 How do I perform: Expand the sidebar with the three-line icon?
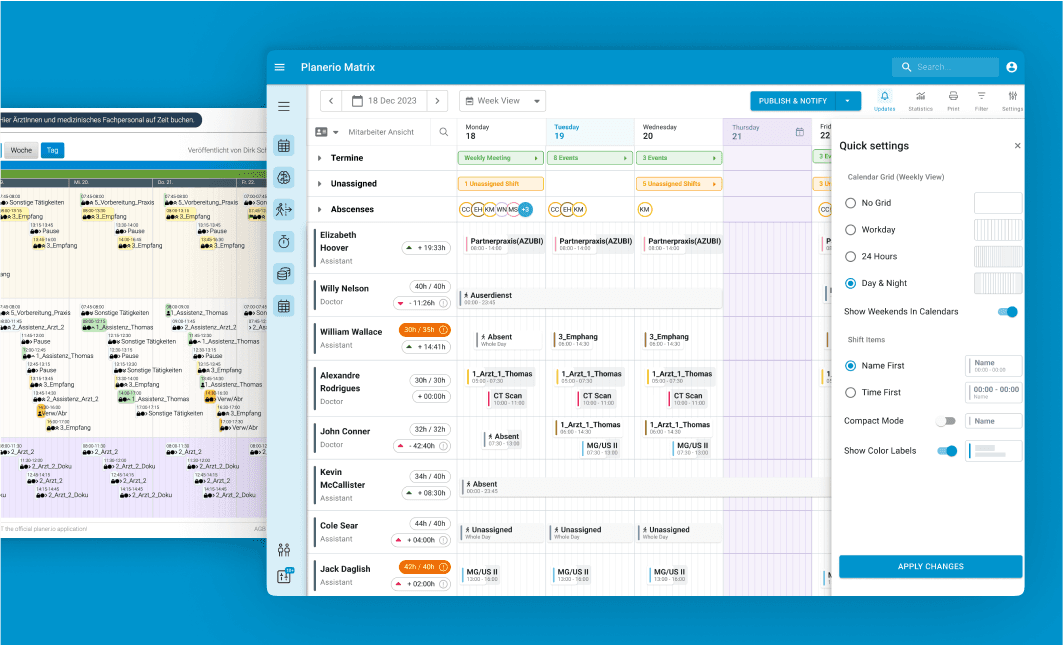(284, 106)
